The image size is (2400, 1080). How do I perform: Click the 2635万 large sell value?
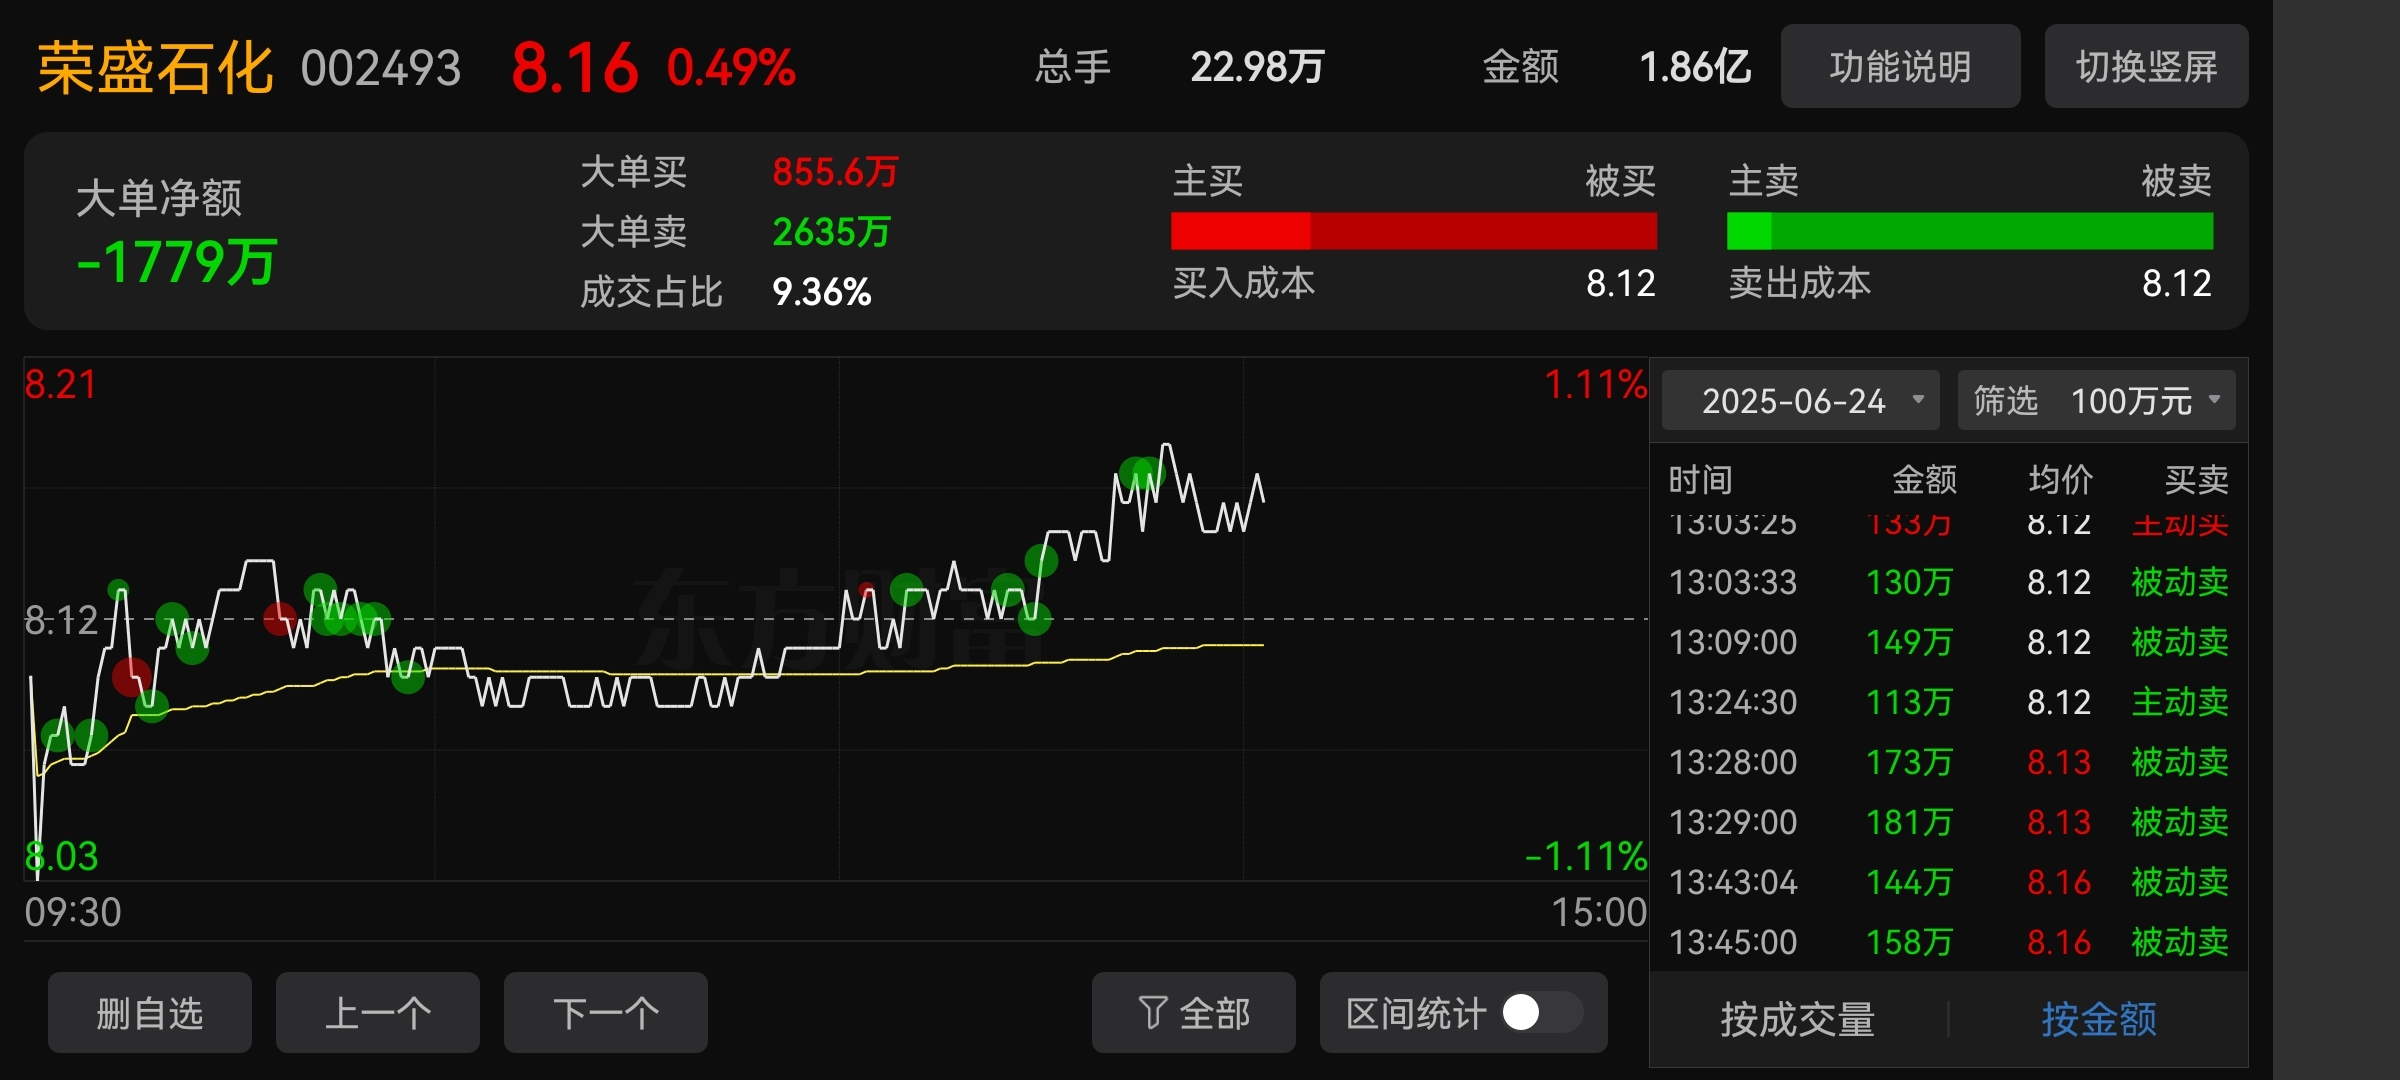click(831, 232)
